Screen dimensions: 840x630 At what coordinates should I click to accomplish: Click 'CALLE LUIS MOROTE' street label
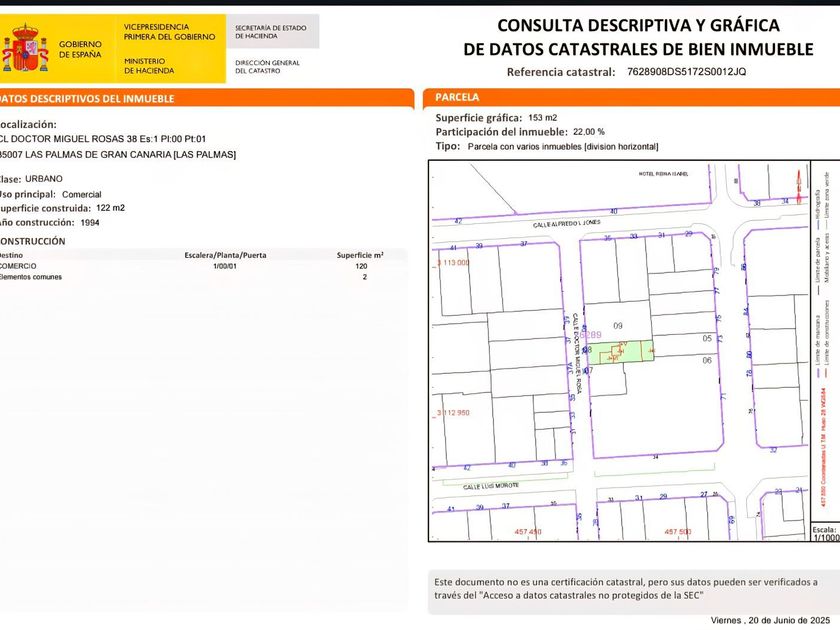click(x=491, y=486)
